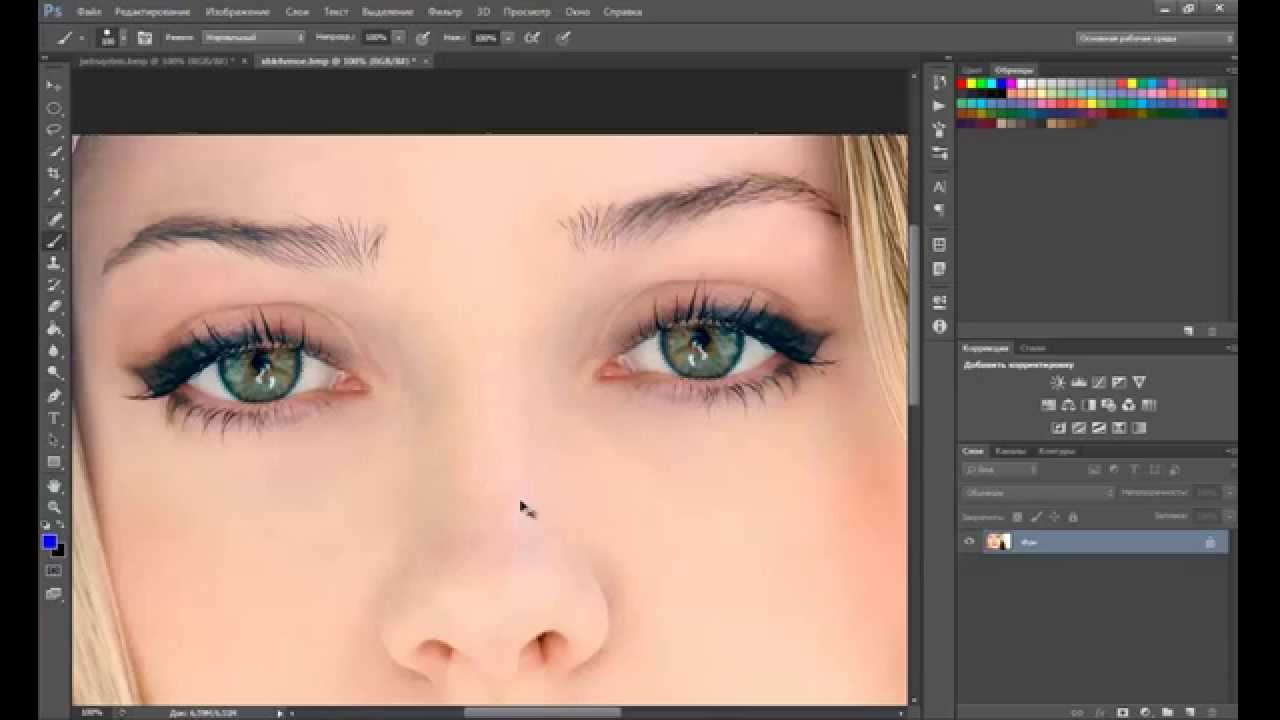Expand the workspace switcher dropdown

1155,38
